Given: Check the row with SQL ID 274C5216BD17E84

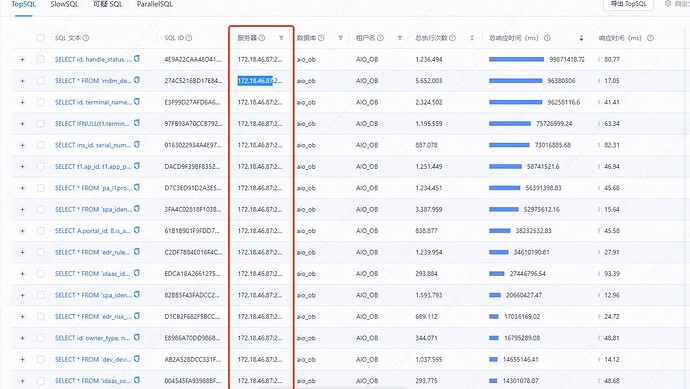Looking at the screenshot, I should pos(40,81).
